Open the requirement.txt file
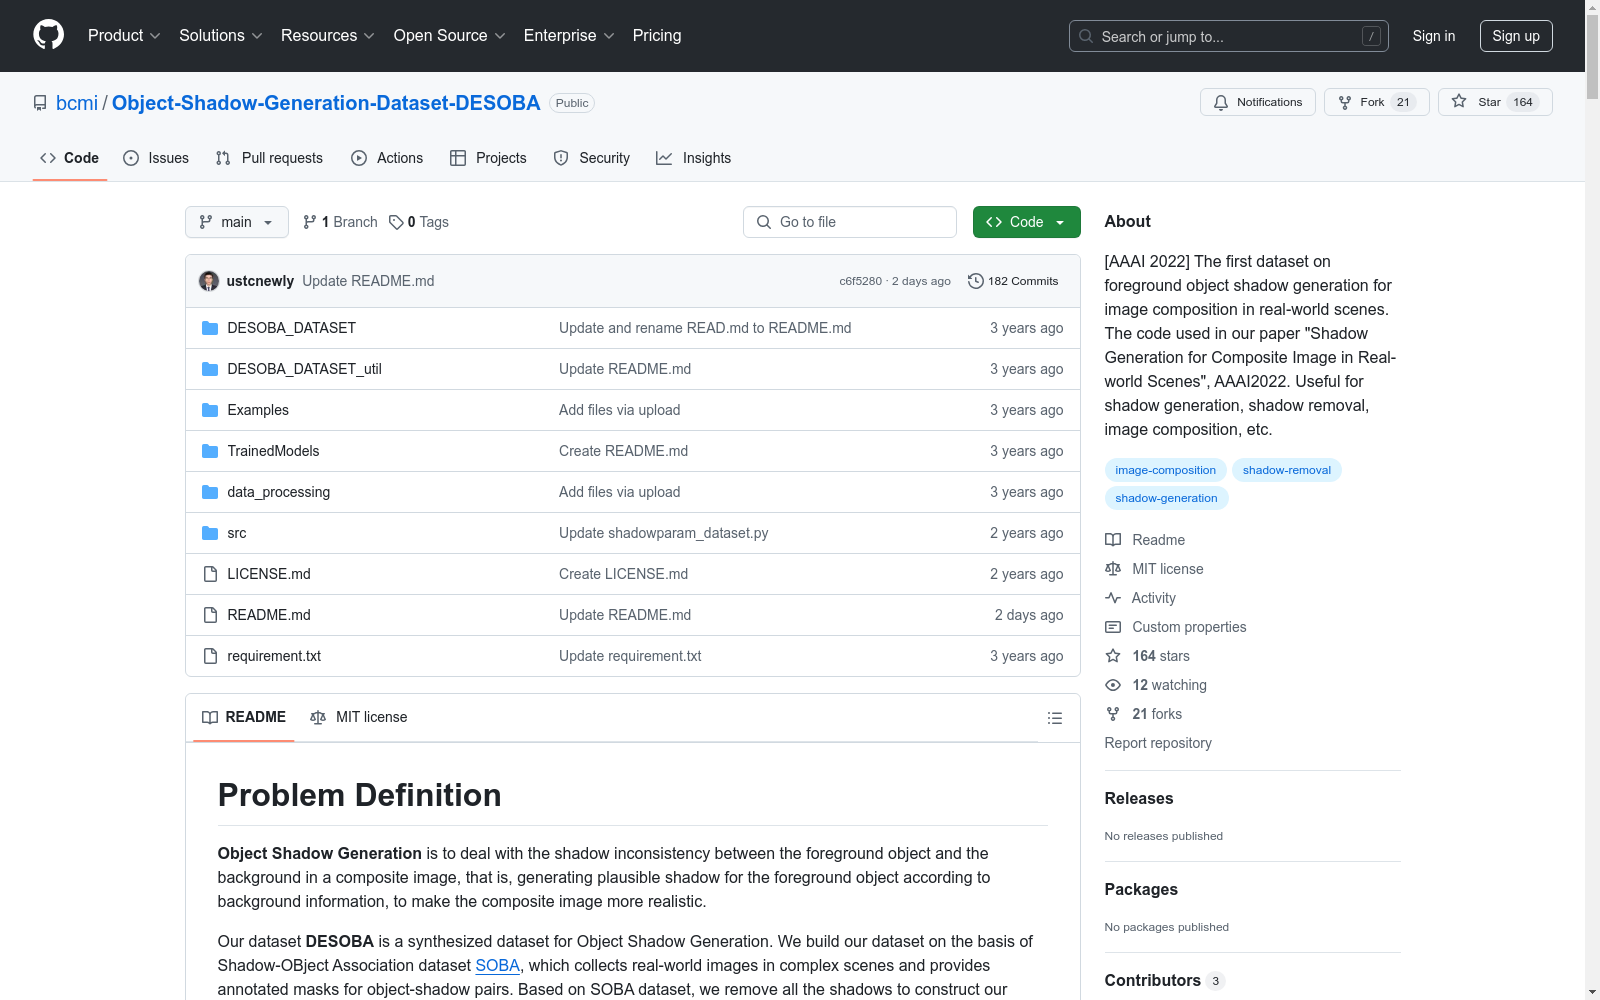The width and height of the screenshot is (1600, 1000). click(274, 656)
